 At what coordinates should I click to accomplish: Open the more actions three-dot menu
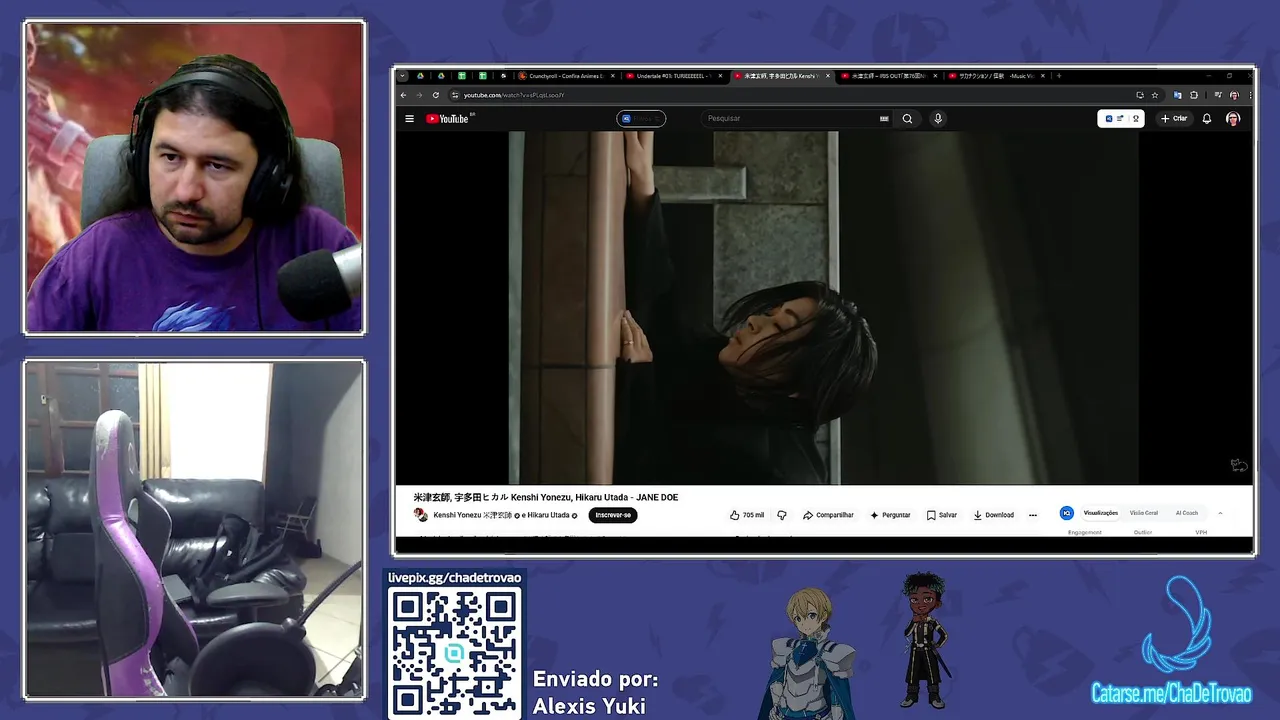[x=1033, y=515]
